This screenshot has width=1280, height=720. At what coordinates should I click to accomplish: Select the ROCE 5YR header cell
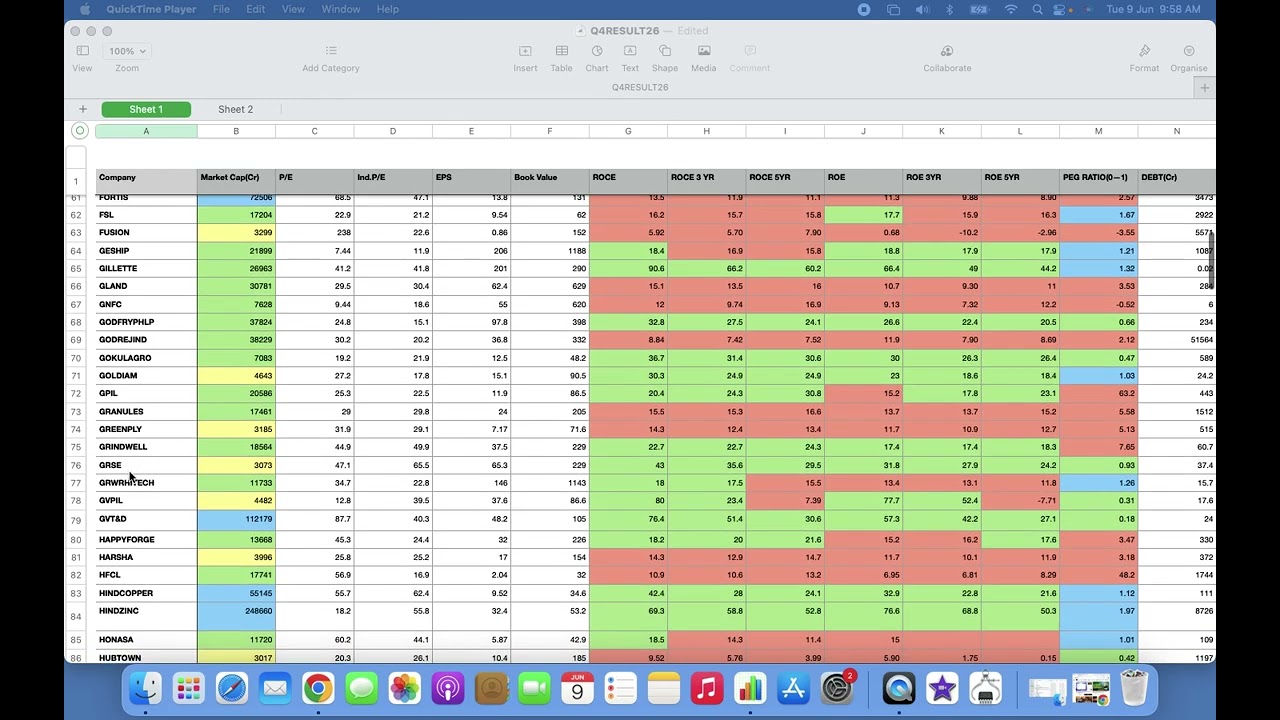click(785, 181)
